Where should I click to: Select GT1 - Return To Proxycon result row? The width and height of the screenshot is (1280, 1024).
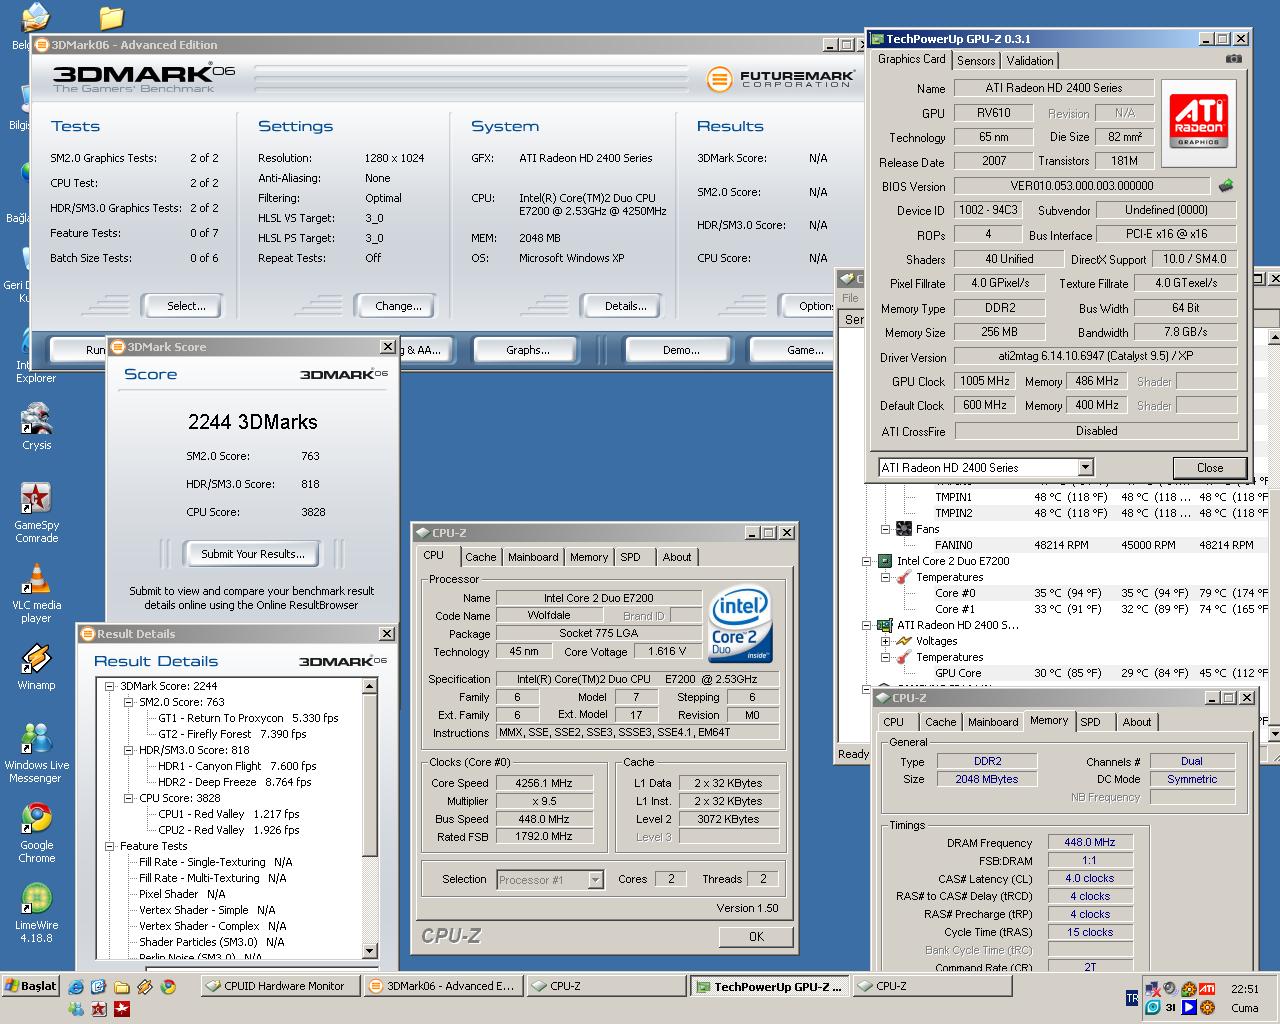pyautogui.click(x=248, y=718)
